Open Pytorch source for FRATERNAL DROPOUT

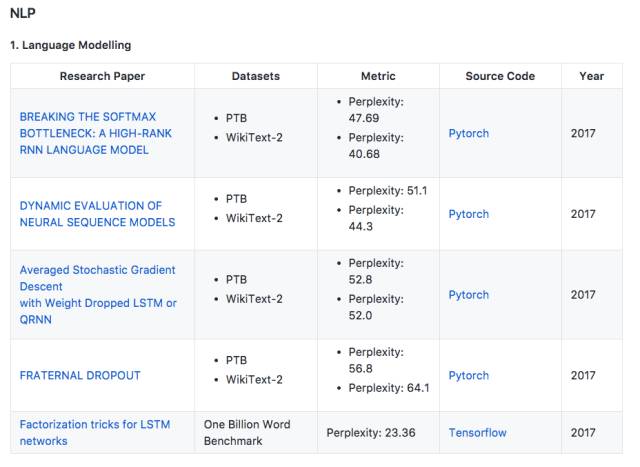coord(469,376)
